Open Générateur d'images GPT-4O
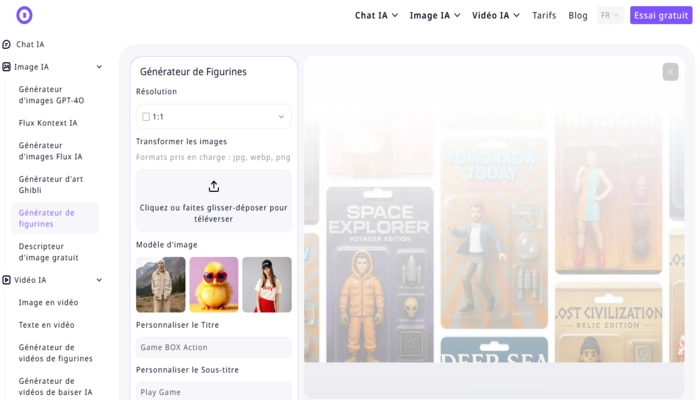This screenshot has height=400, width=700. pos(51,95)
